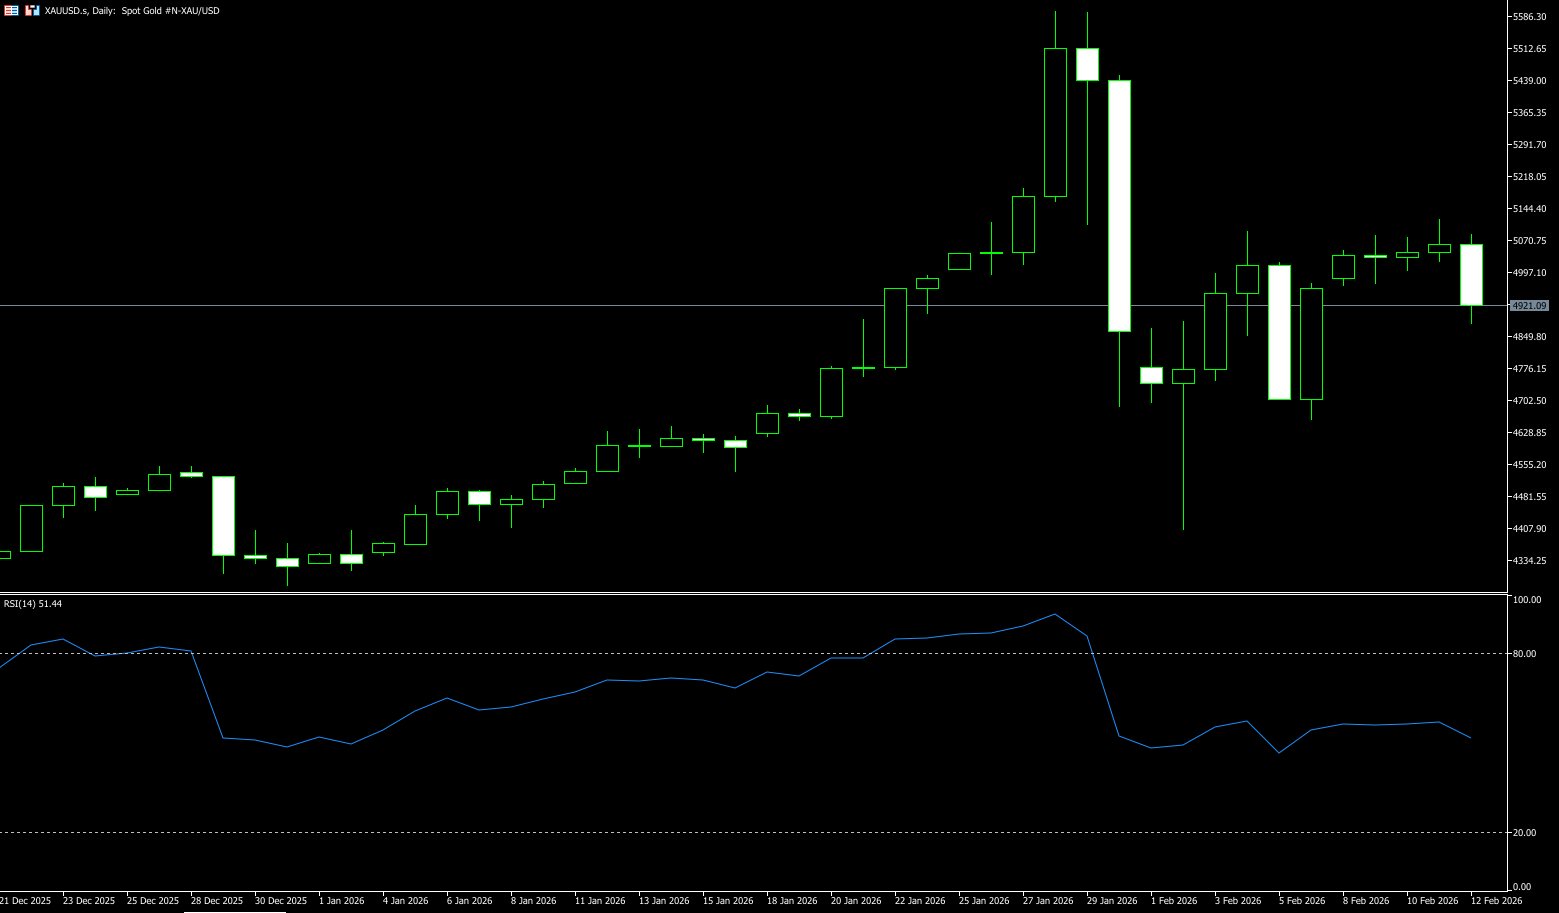Screen dimensions: 1559x913
Task: Click the 5586.30 price scale label
Action: (x=1530, y=17)
